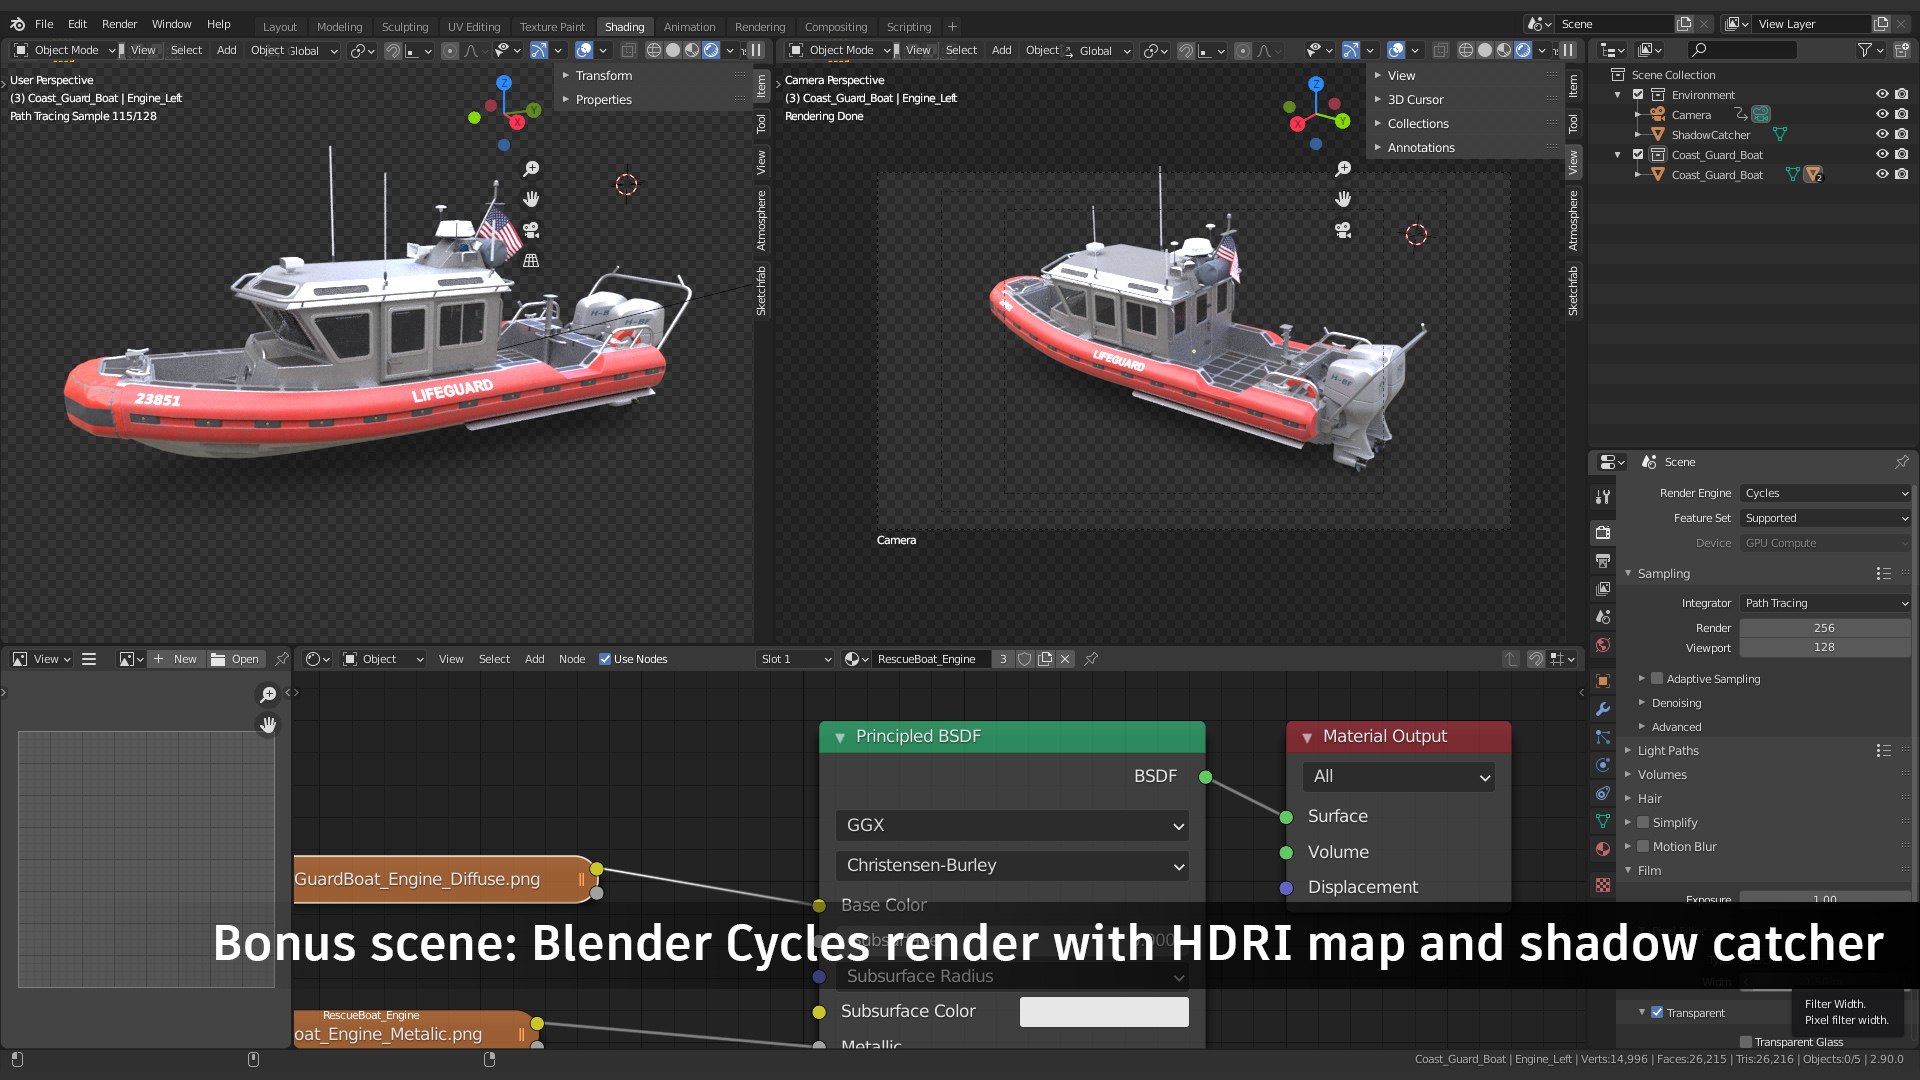This screenshot has height=1080, width=1920.
Task: Click the zoom magnifier in left viewport
Action: [x=531, y=169]
